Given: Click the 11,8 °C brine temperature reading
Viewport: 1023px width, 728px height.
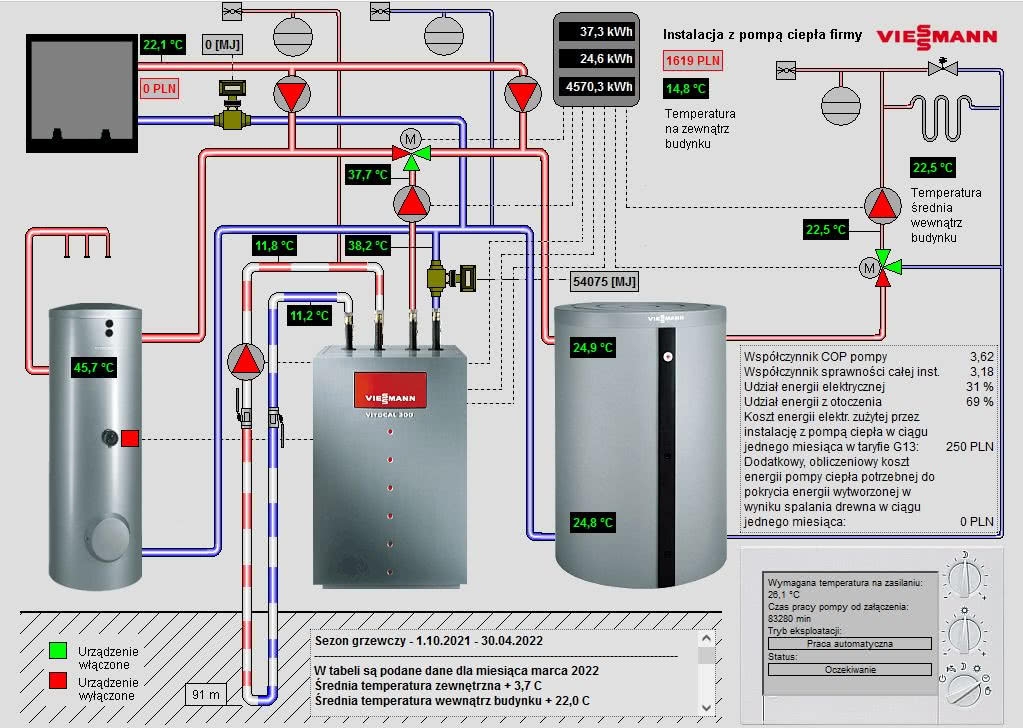Looking at the screenshot, I should (x=275, y=246).
